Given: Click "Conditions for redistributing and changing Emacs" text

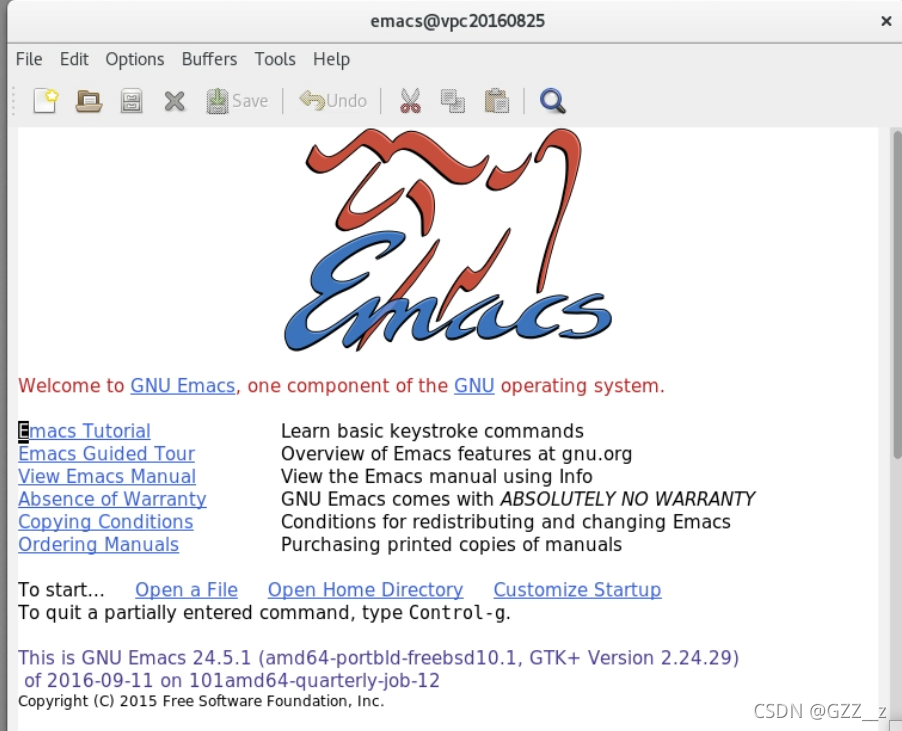Looking at the screenshot, I should pyautogui.click(x=506, y=522).
